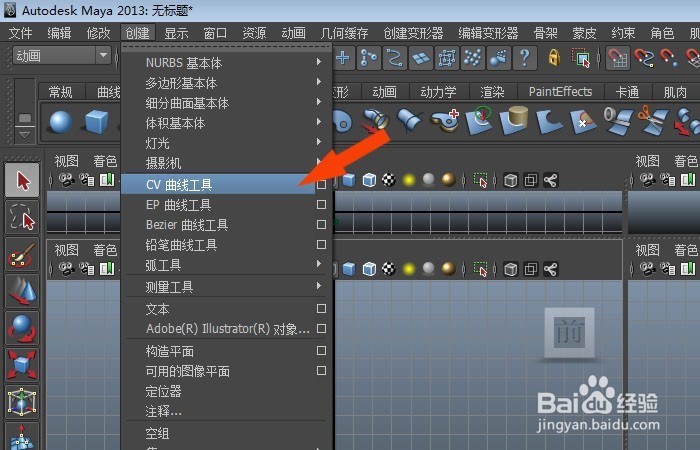Select the Move tool cone icon

22,292
